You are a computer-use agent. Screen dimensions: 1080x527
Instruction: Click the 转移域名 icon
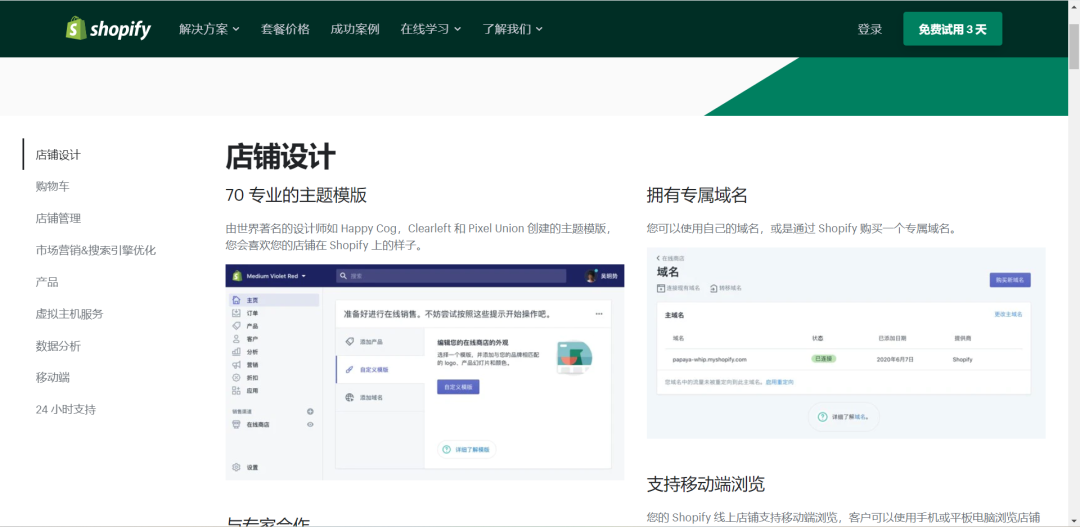(714, 288)
